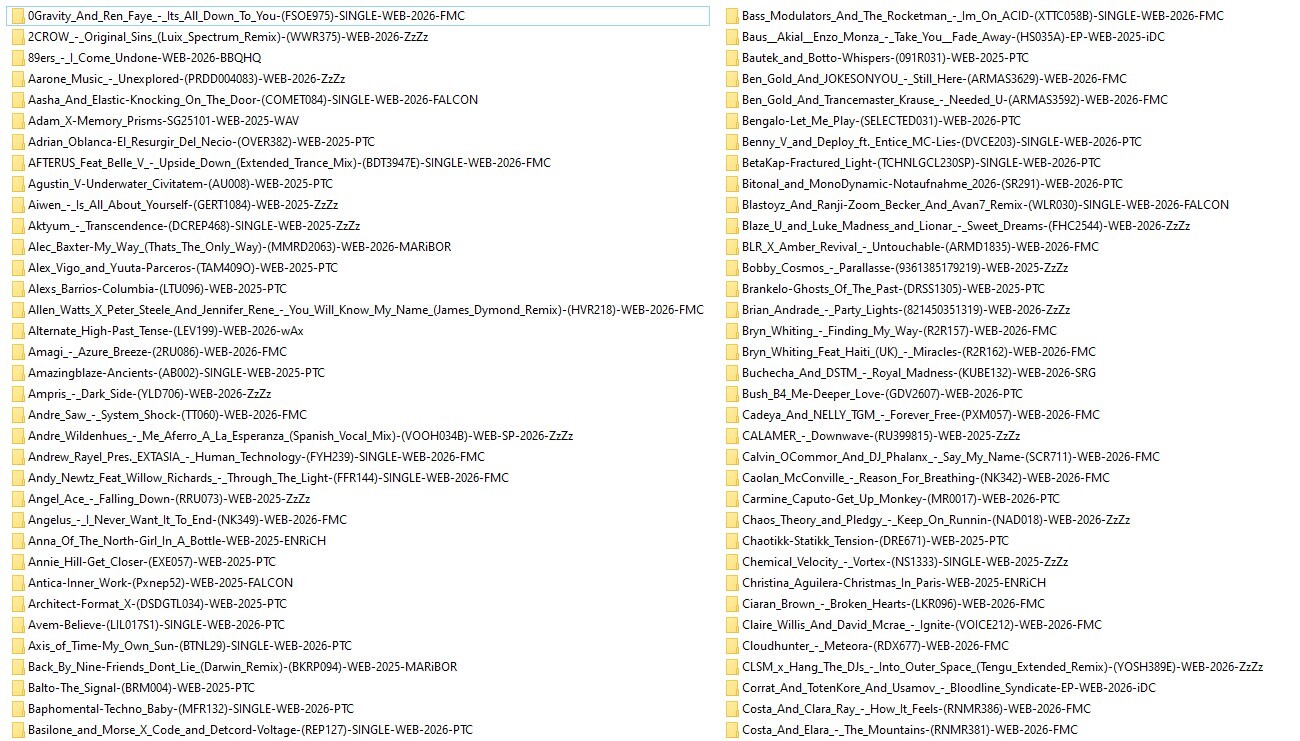Click the 89ers I Come Undone folder icon
The height and width of the screenshot is (741, 1300).
click(18, 58)
